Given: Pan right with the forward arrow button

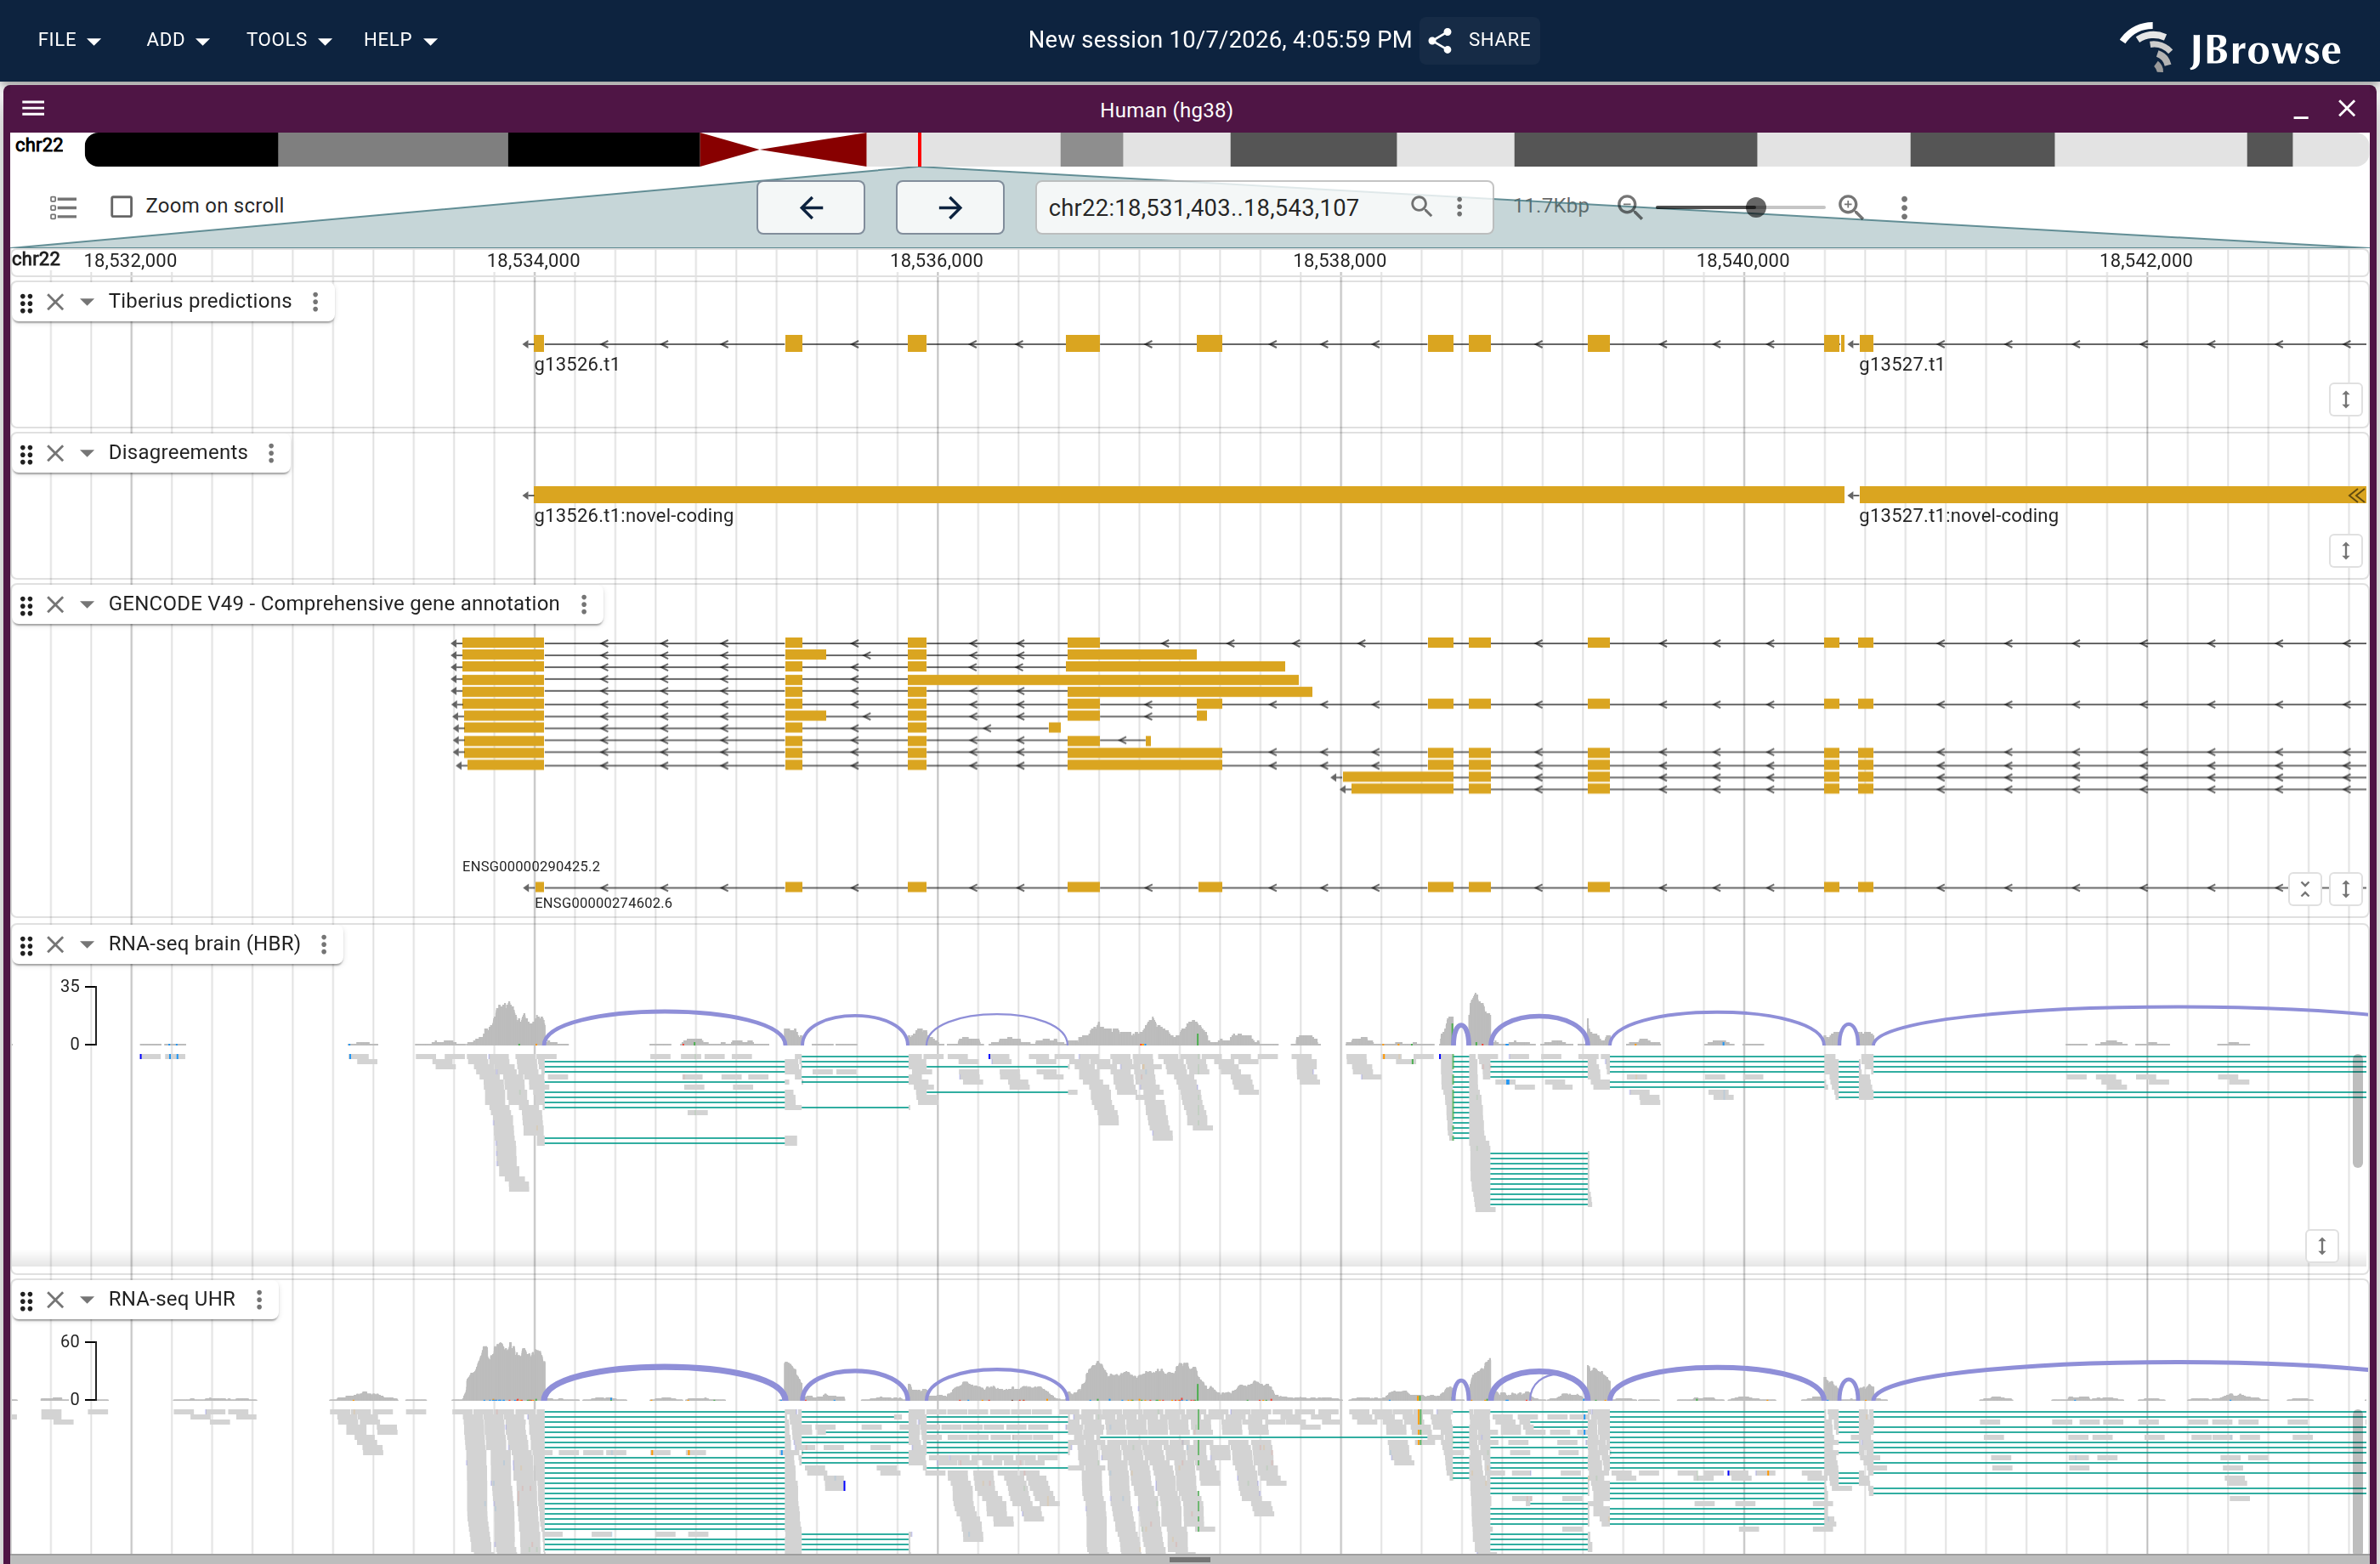Looking at the screenshot, I should pos(950,207).
